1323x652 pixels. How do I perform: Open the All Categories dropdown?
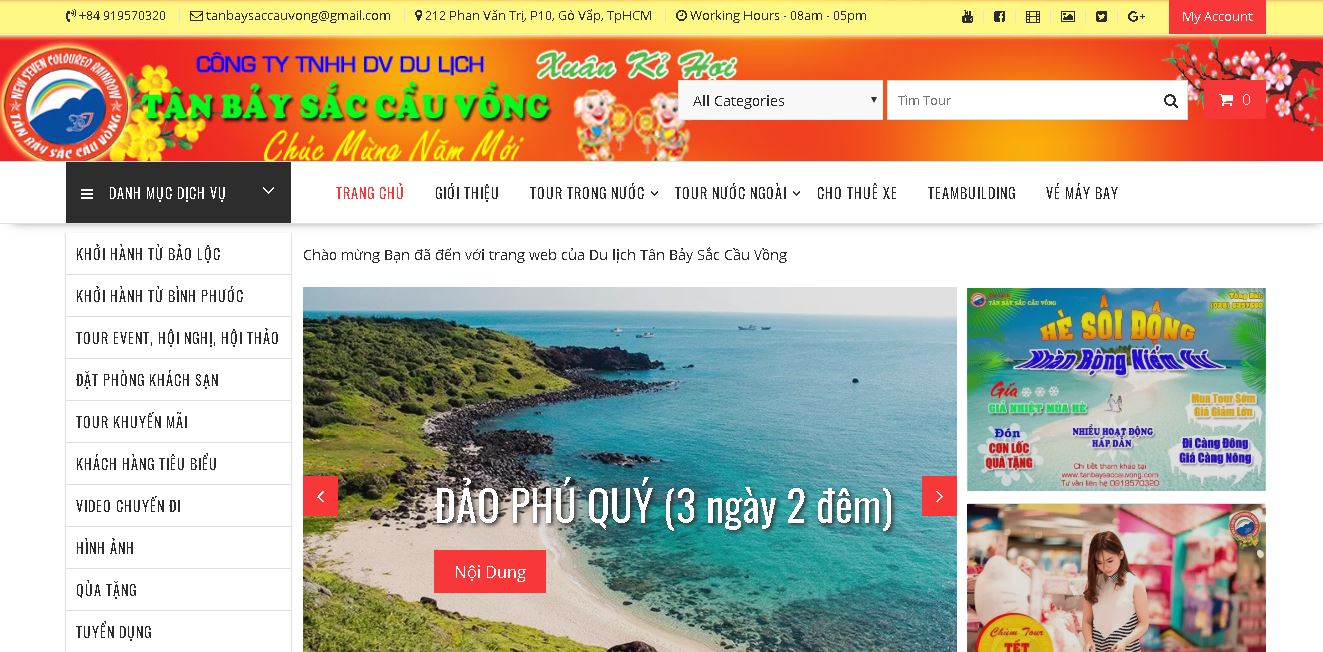(x=781, y=100)
